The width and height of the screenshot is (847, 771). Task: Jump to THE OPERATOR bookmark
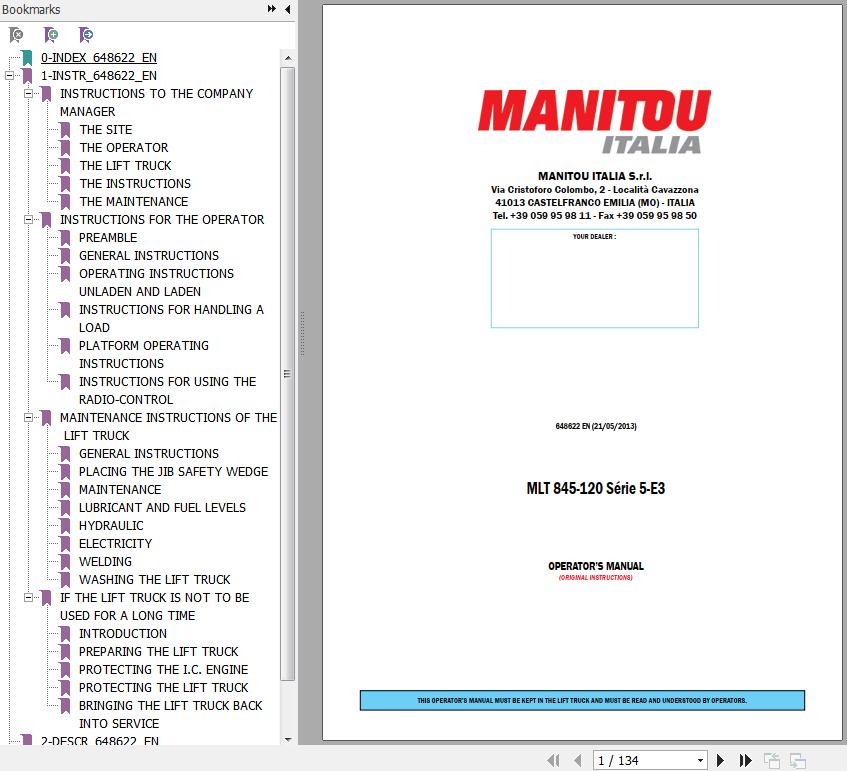(x=124, y=148)
